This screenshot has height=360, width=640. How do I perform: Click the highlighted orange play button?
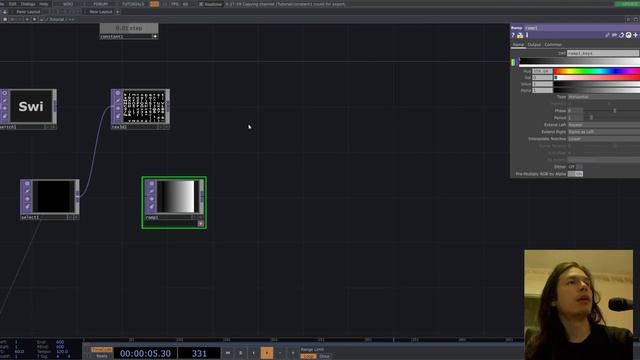point(267,353)
